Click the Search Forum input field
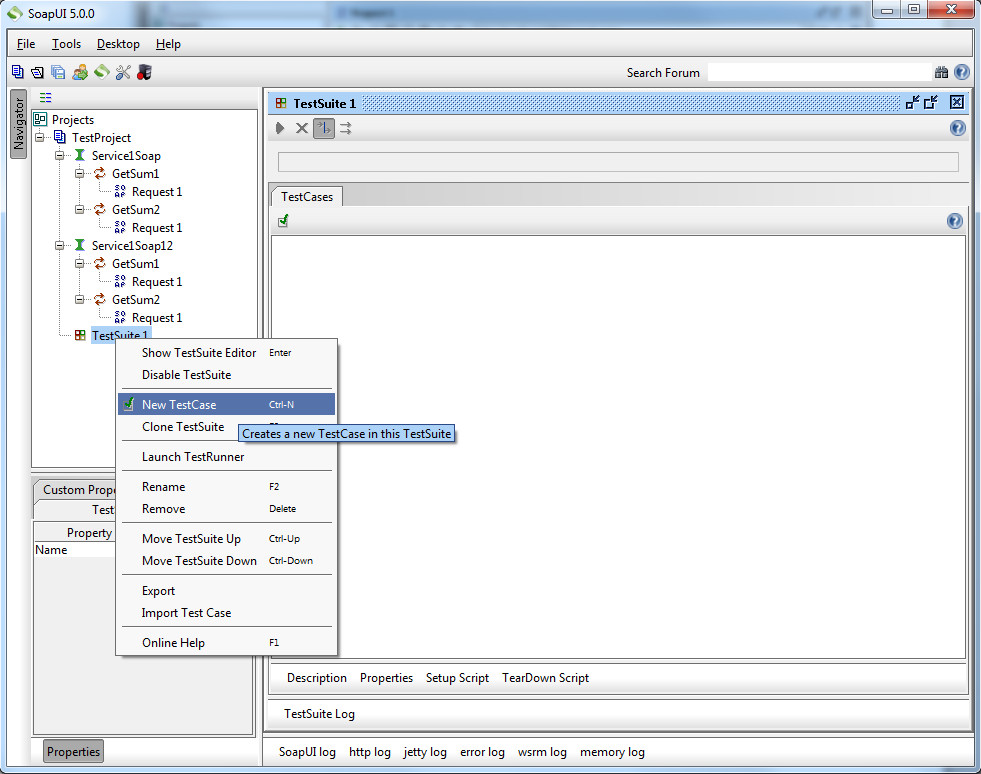Image resolution: width=981 pixels, height=774 pixels. [x=818, y=72]
